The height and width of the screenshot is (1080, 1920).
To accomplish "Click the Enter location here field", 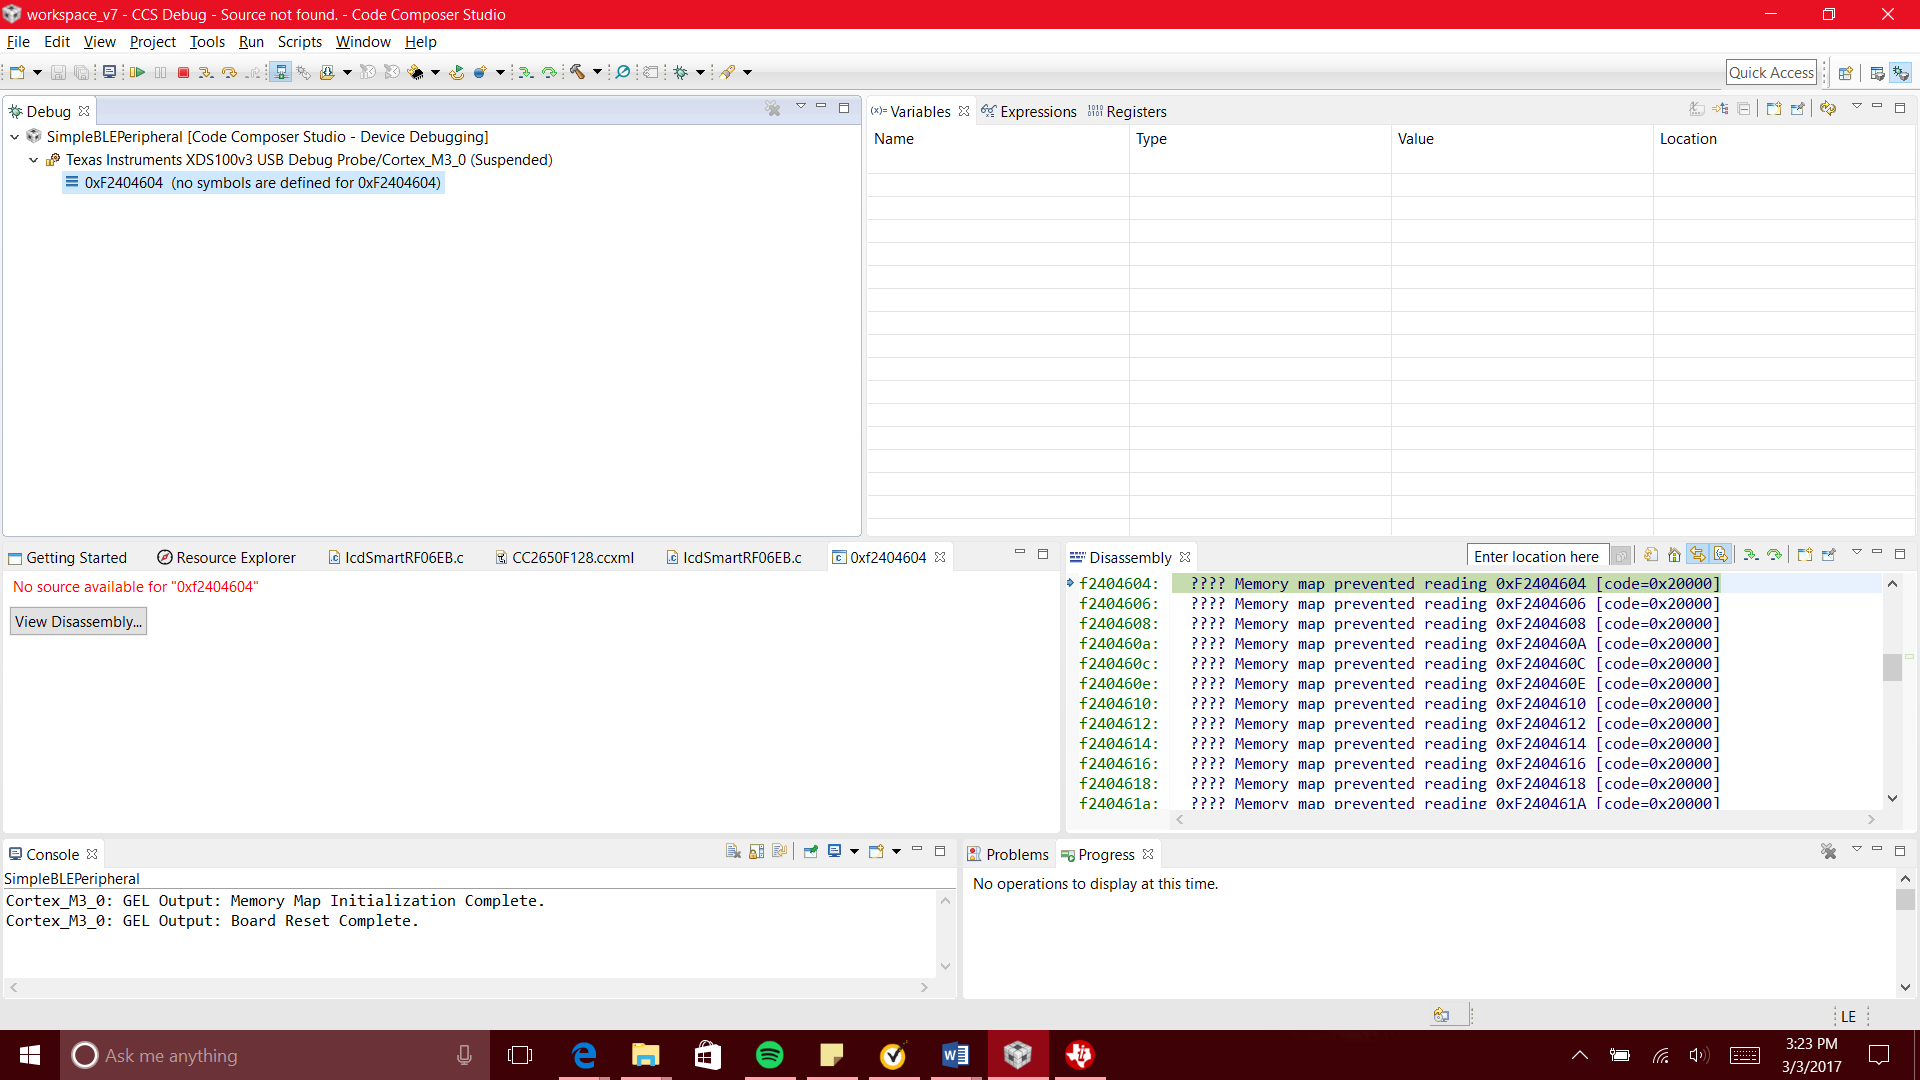I will click(1536, 557).
